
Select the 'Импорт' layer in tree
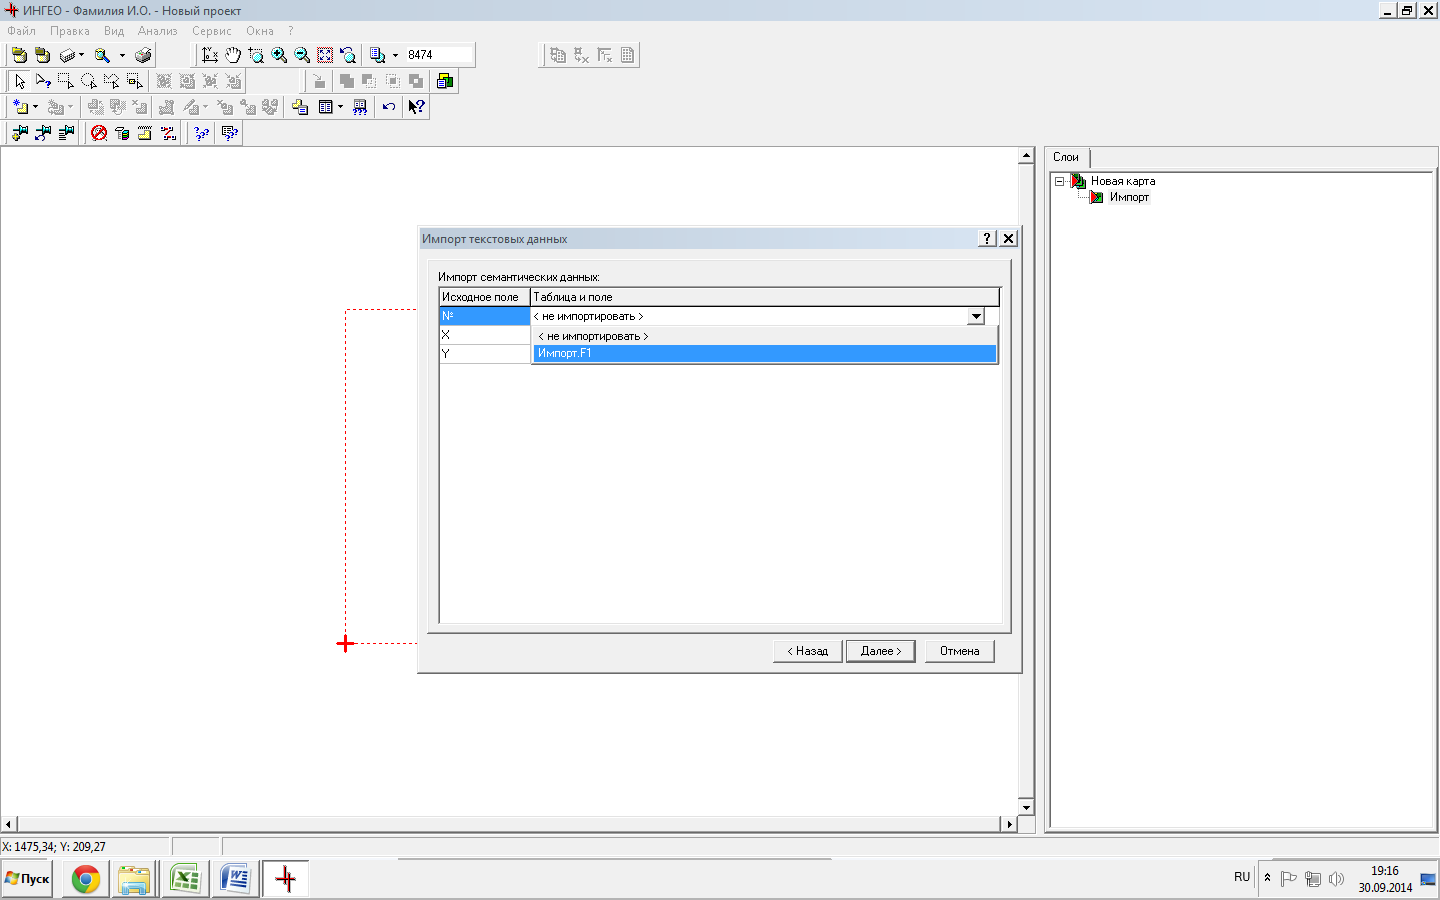click(1129, 197)
